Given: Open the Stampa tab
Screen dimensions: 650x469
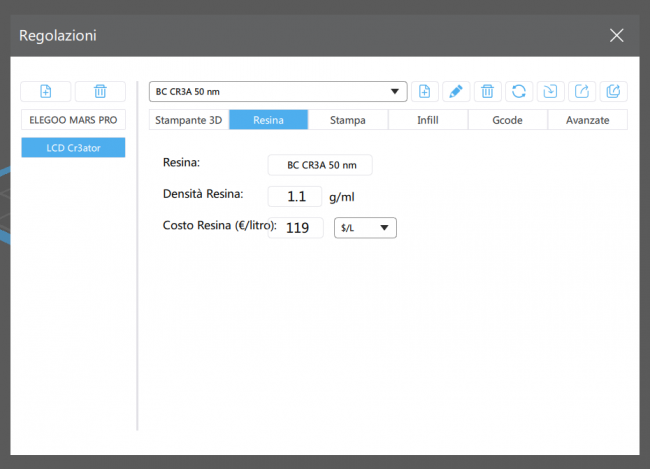Looking at the screenshot, I should point(347,120).
